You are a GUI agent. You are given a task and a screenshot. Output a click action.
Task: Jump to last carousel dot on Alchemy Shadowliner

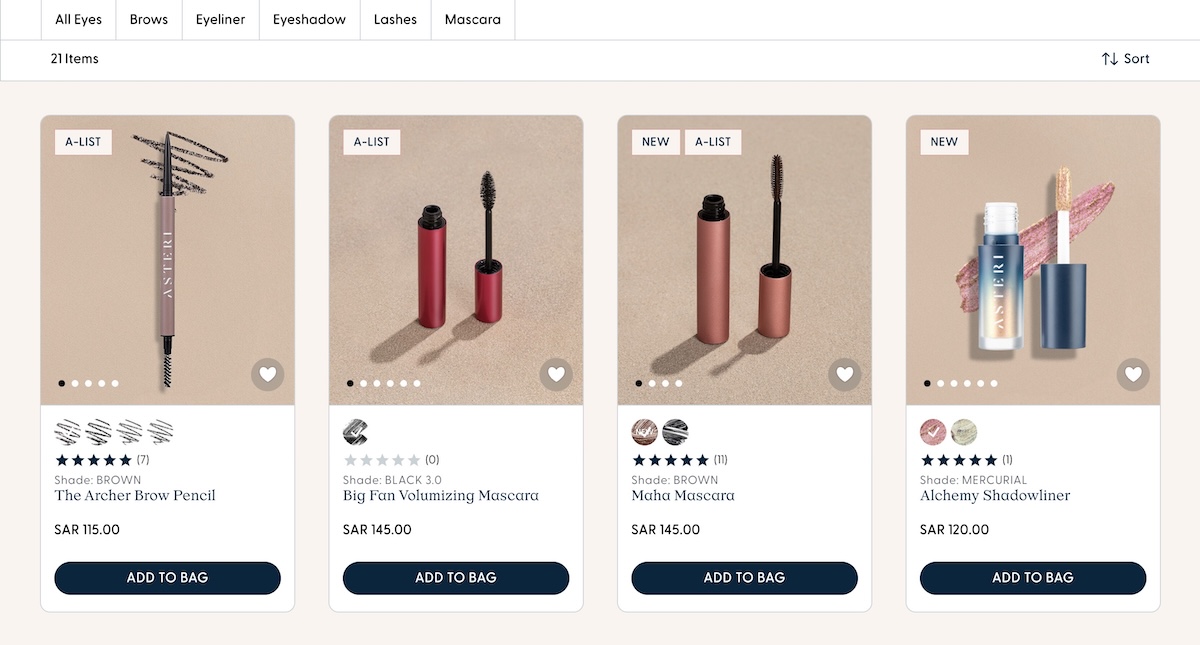(994, 383)
